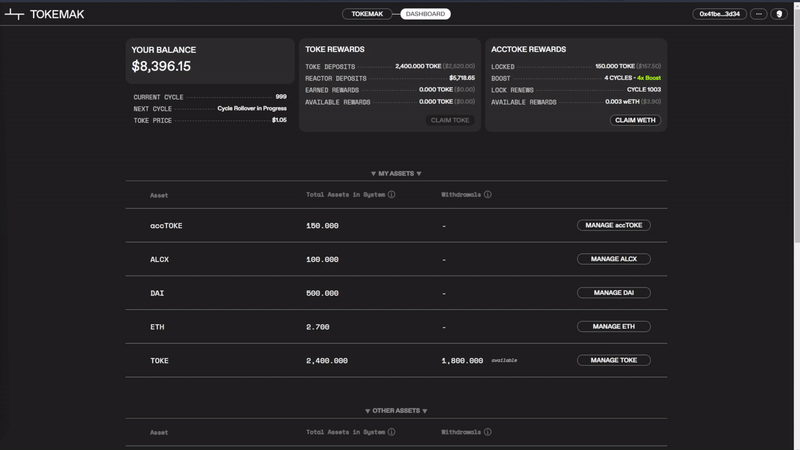The width and height of the screenshot is (800, 450).
Task: Show info for My Assets Total Assets in System
Action: 391,194
